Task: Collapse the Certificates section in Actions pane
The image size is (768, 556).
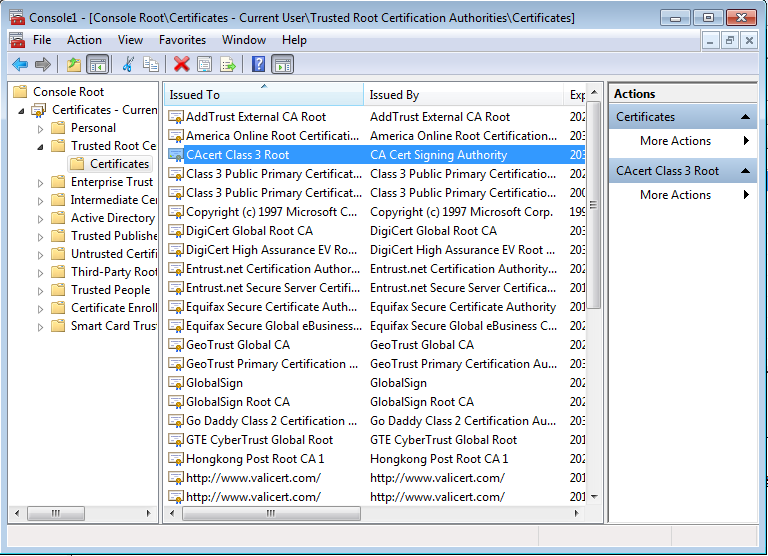Action: click(x=745, y=117)
